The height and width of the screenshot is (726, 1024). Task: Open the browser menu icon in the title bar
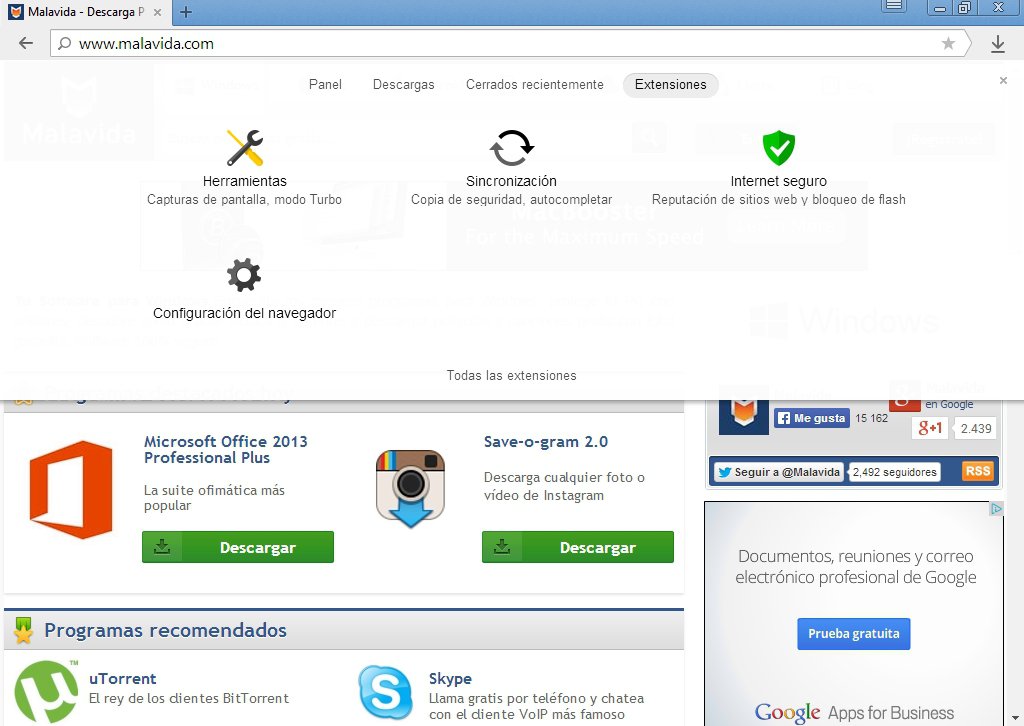click(893, 7)
